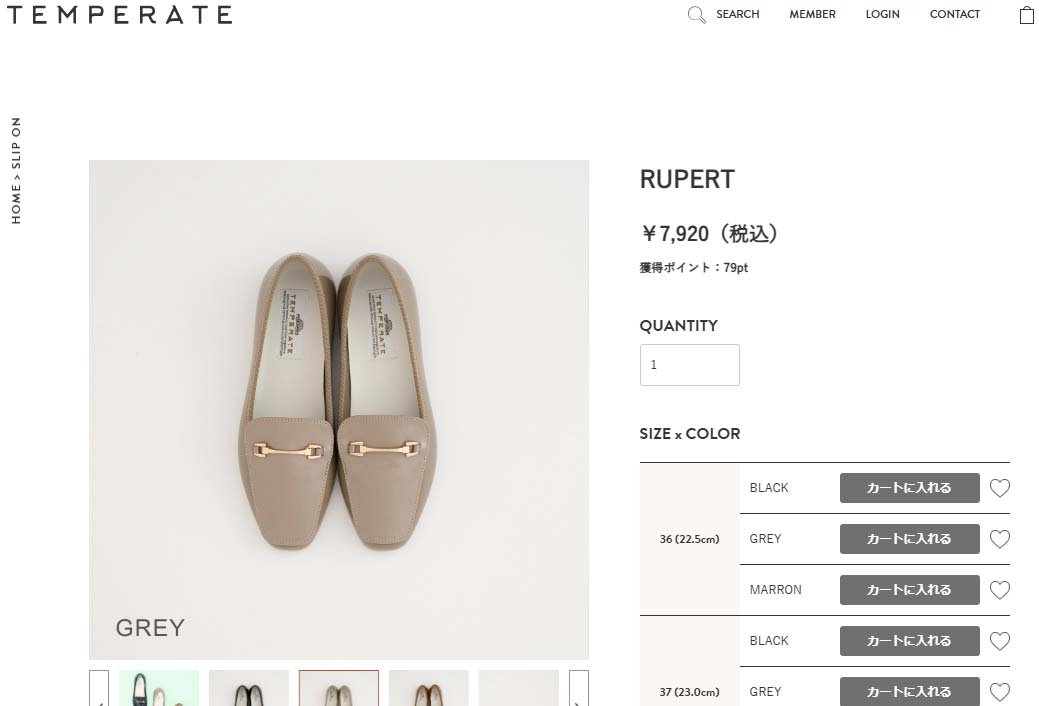
Task: Open the MEMBER menu item
Action: [812, 15]
